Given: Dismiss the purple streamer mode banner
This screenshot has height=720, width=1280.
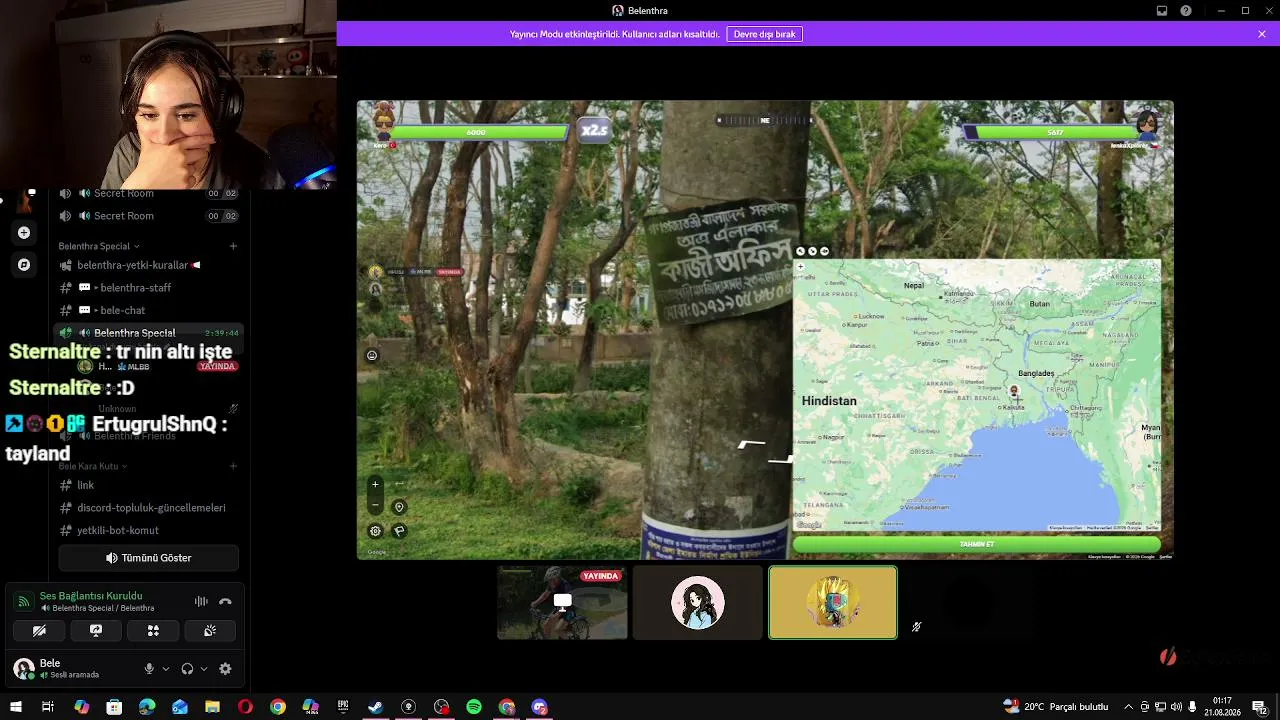Looking at the screenshot, I should click(x=1262, y=34).
